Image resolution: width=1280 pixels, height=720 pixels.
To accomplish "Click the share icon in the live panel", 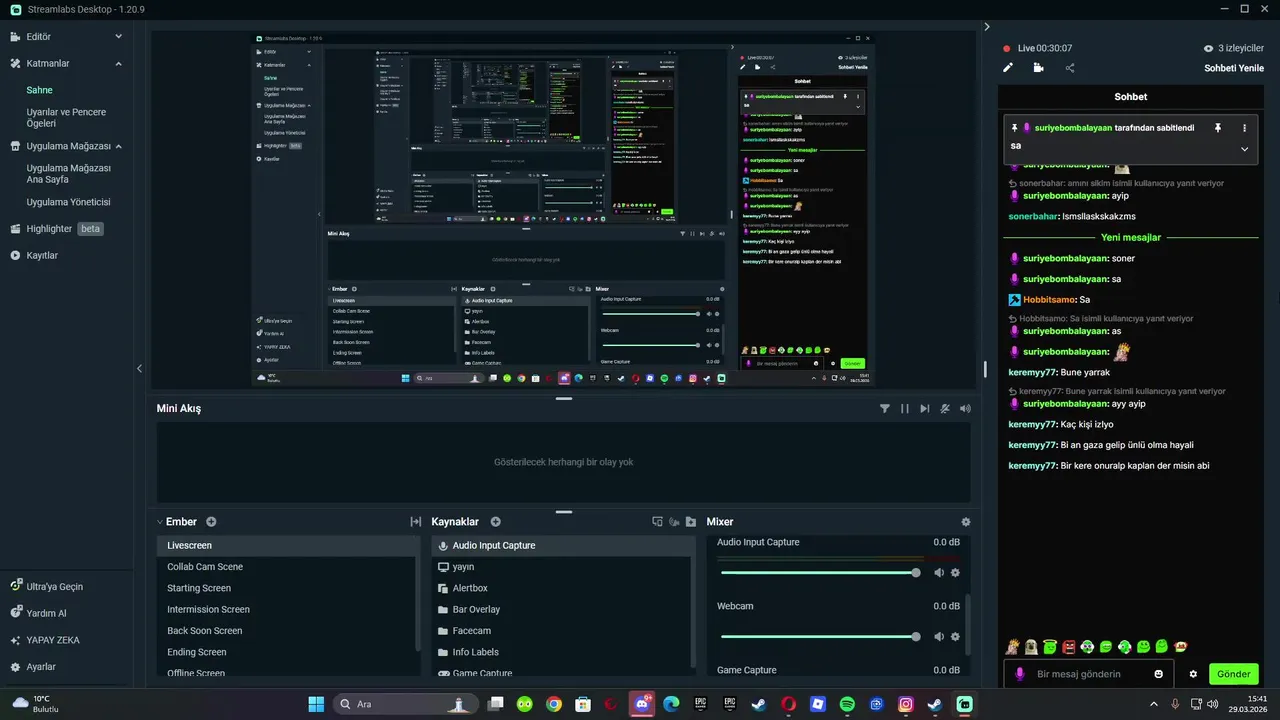I will (1070, 68).
